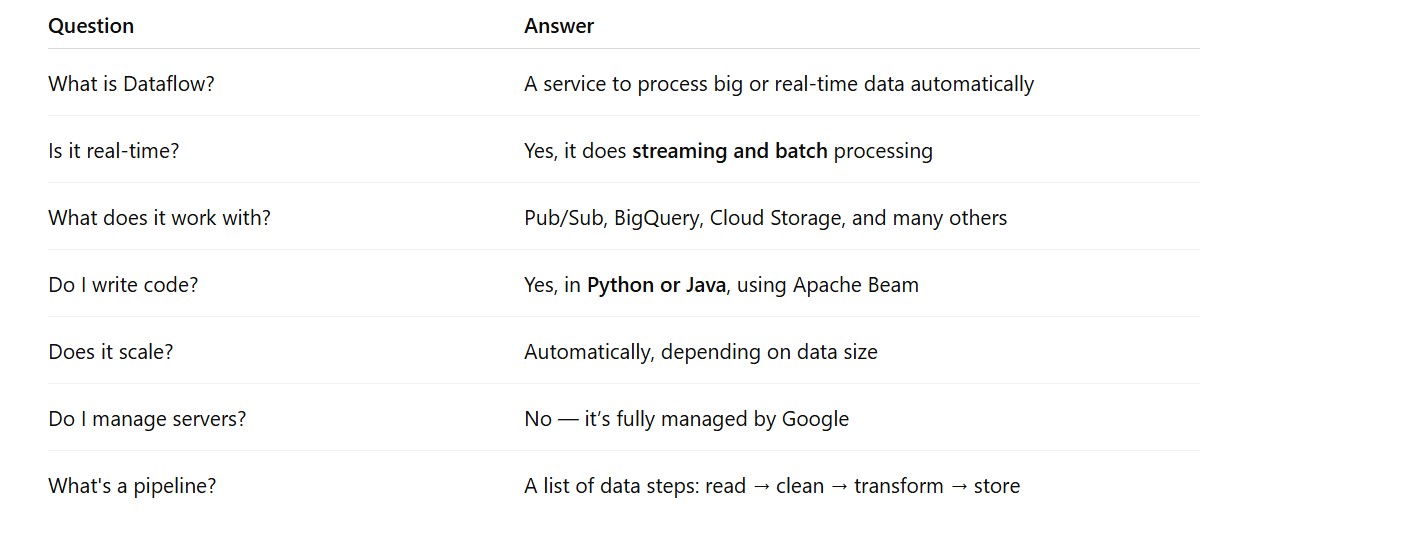This screenshot has height=537, width=1414.
Task: Click the 'Is it real-time?' question
Action: tap(113, 151)
